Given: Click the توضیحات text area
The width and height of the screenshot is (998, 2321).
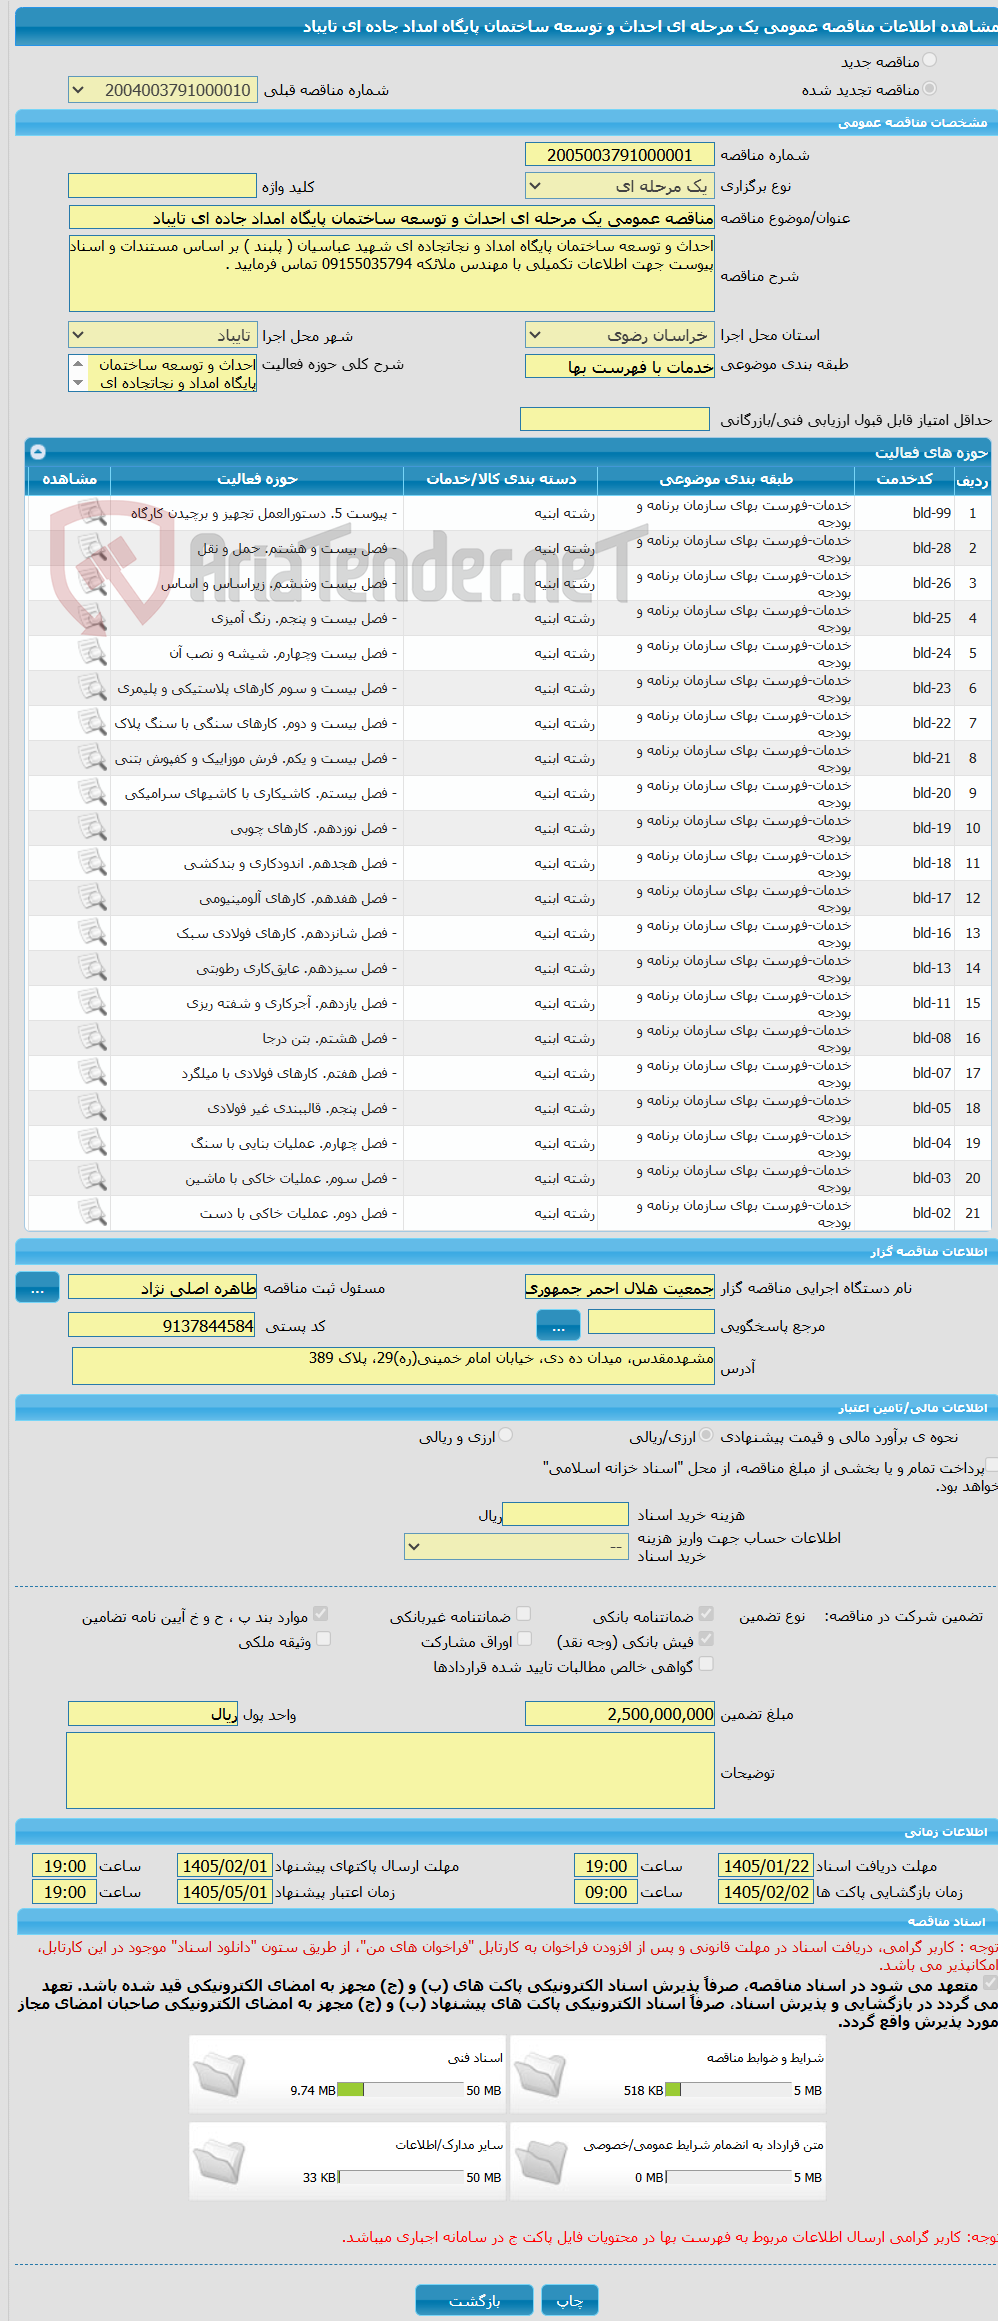Looking at the screenshot, I should click(390, 1771).
